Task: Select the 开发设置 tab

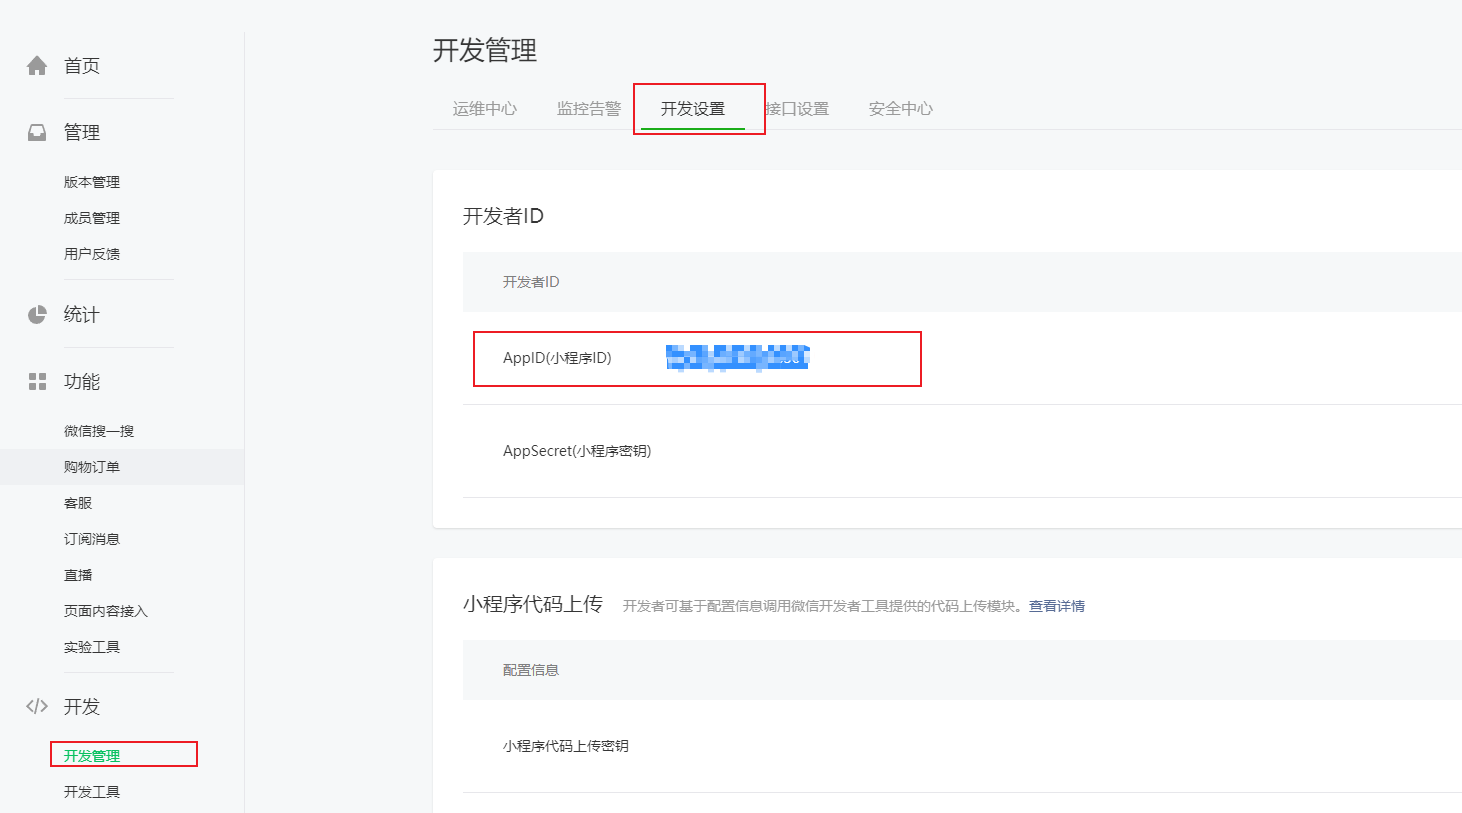Action: tap(693, 109)
